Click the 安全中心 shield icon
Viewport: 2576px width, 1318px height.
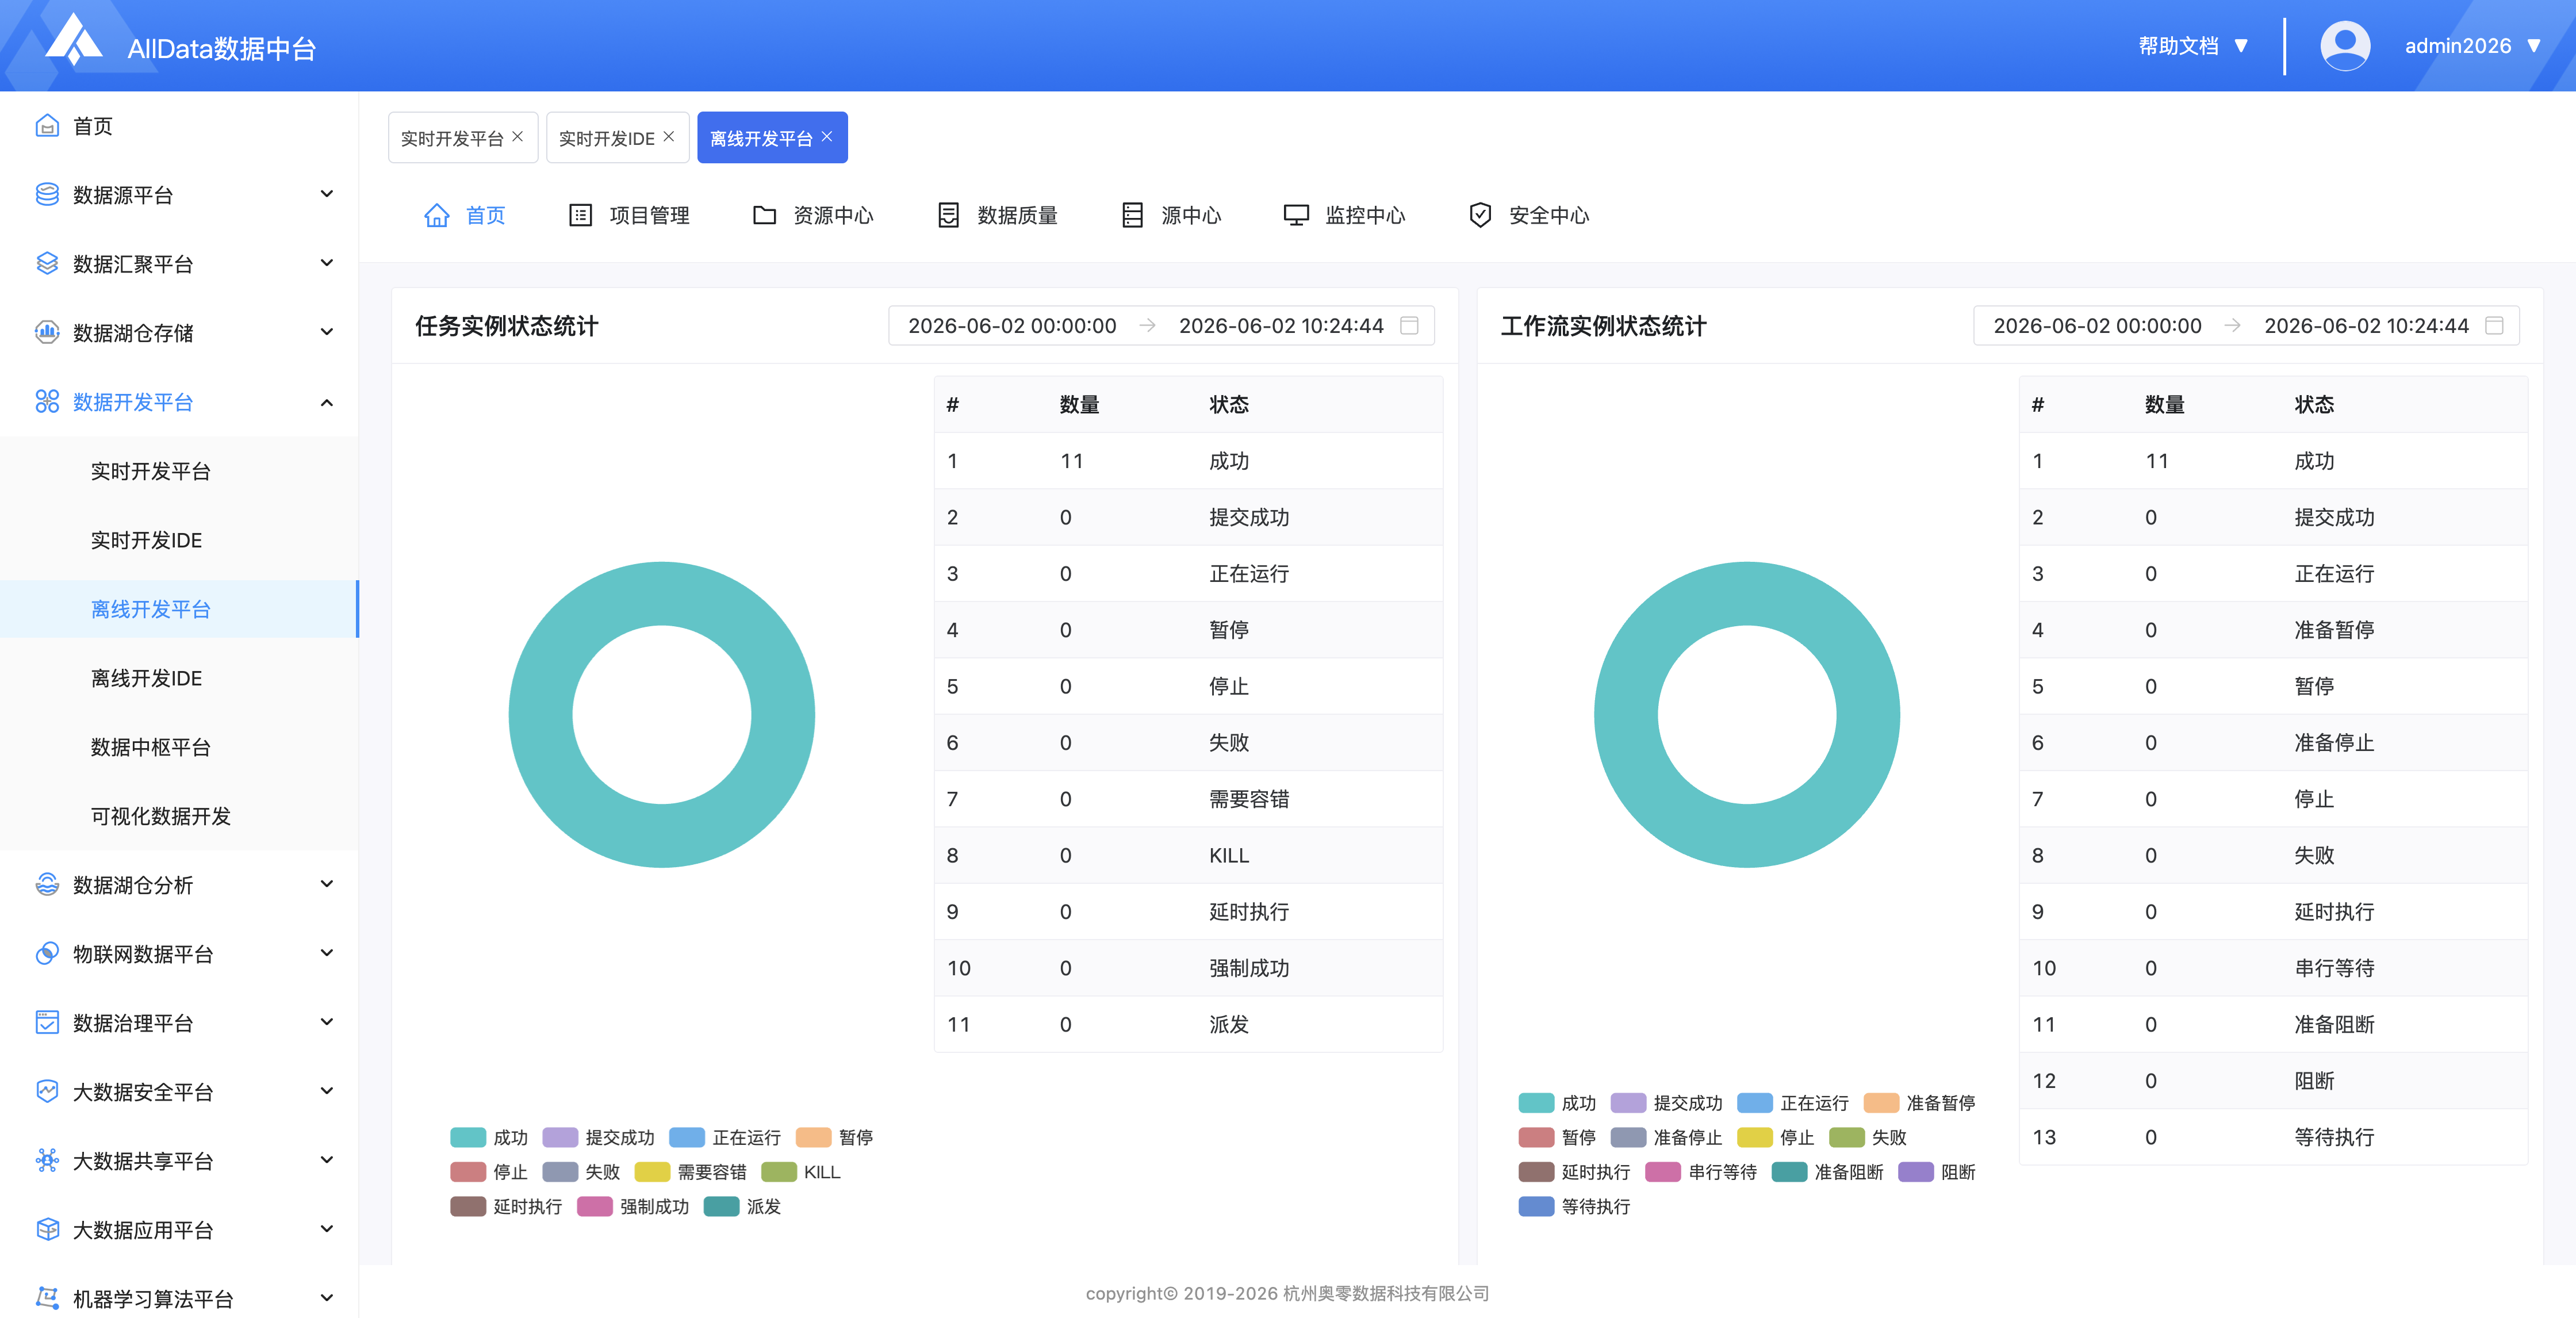[1480, 216]
